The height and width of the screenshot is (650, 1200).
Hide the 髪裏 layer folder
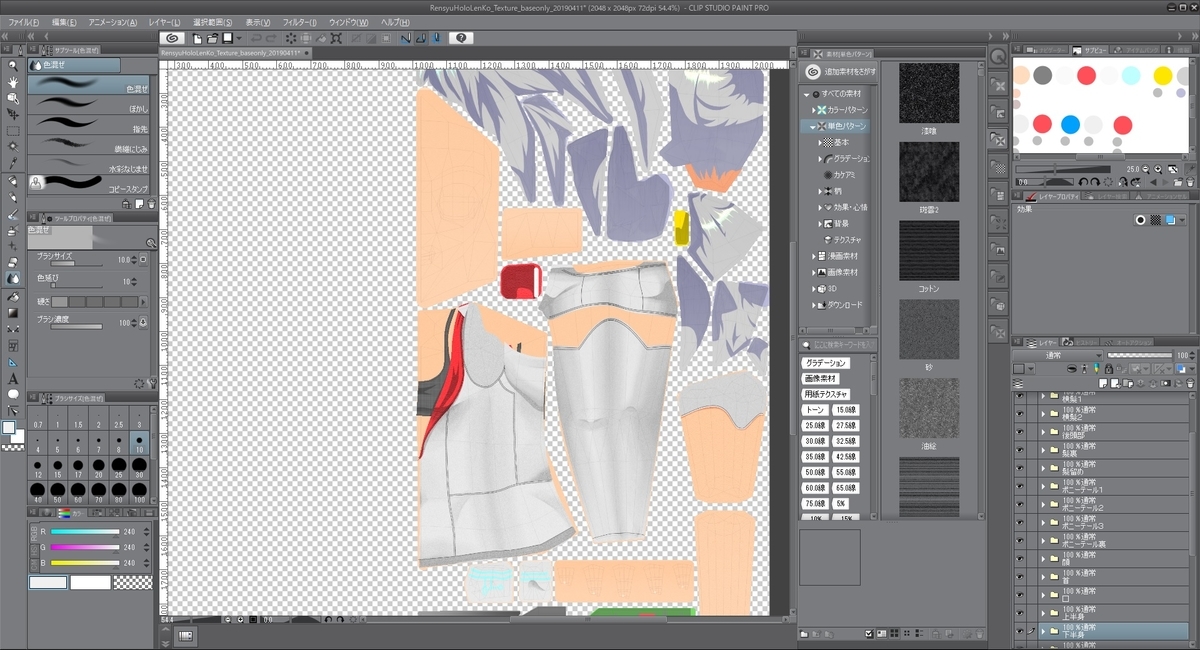coord(1019,450)
